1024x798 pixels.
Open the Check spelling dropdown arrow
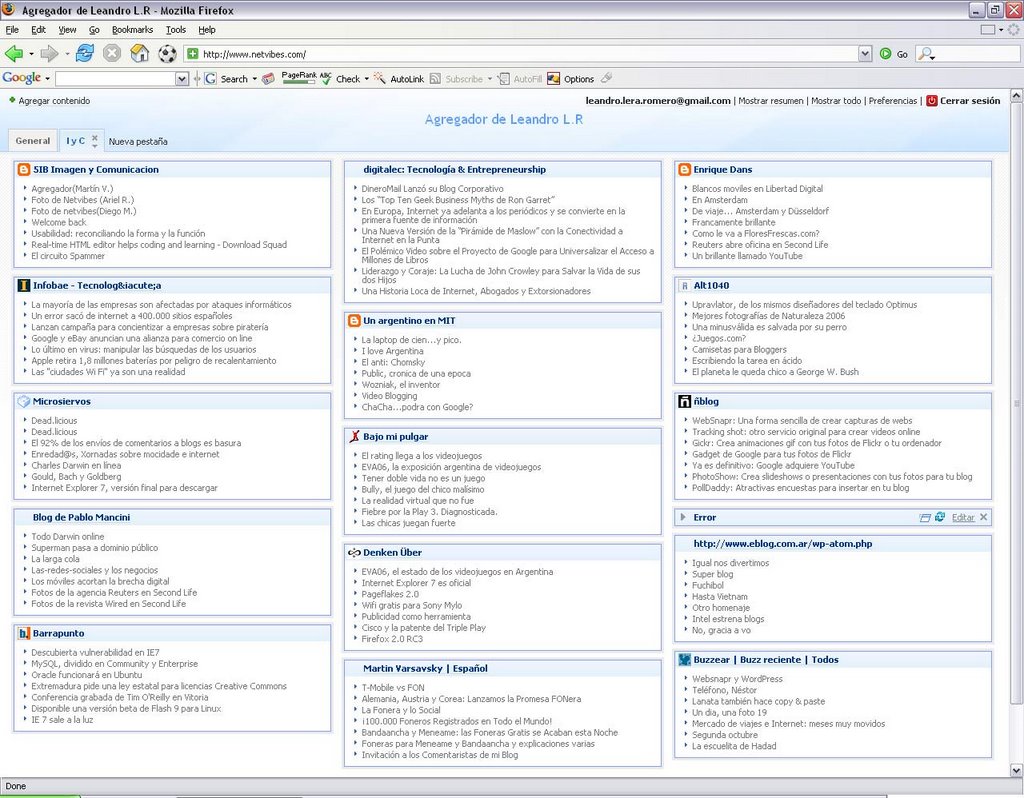[x=366, y=79]
